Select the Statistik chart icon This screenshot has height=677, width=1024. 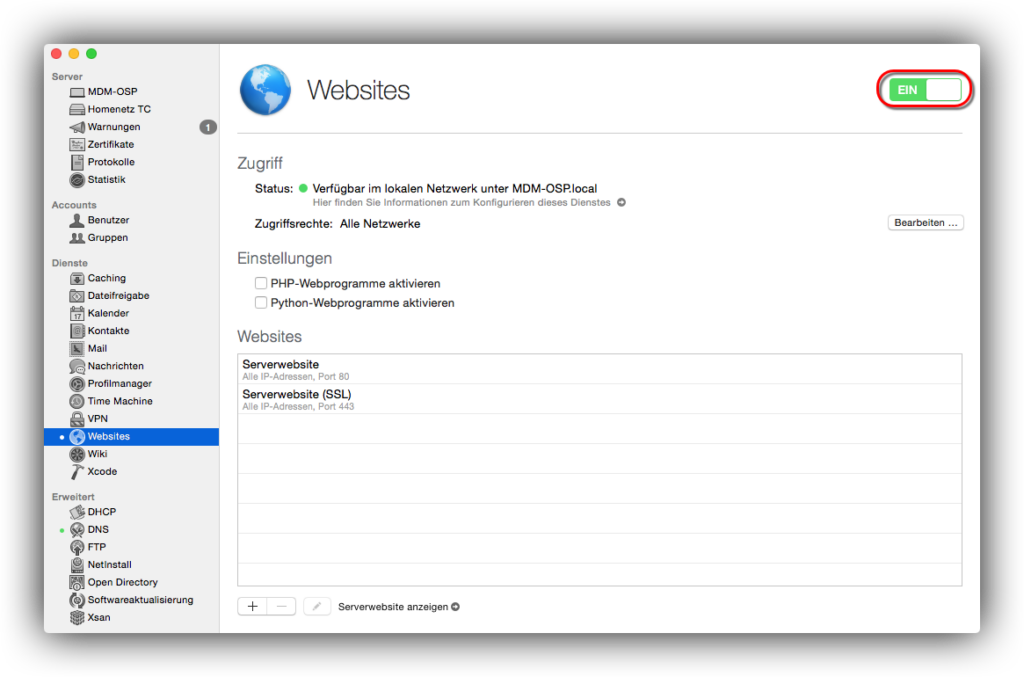click(x=77, y=180)
